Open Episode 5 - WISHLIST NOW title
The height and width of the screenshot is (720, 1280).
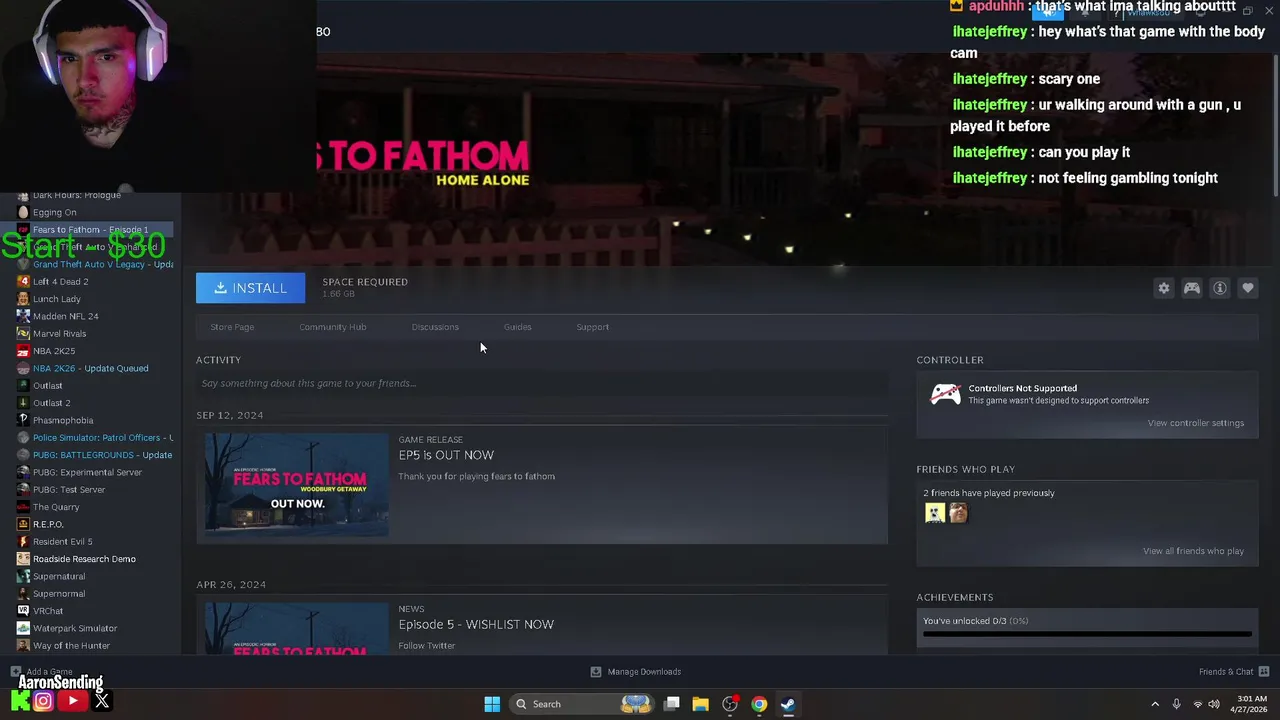coord(476,624)
